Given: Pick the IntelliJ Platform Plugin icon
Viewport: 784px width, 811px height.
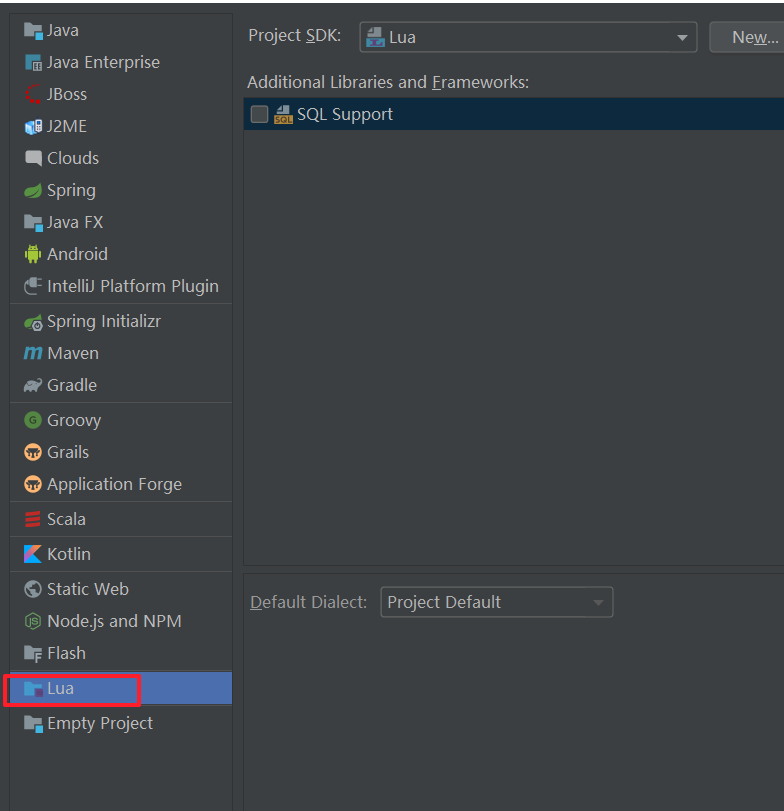Looking at the screenshot, I should pos(33,286).
